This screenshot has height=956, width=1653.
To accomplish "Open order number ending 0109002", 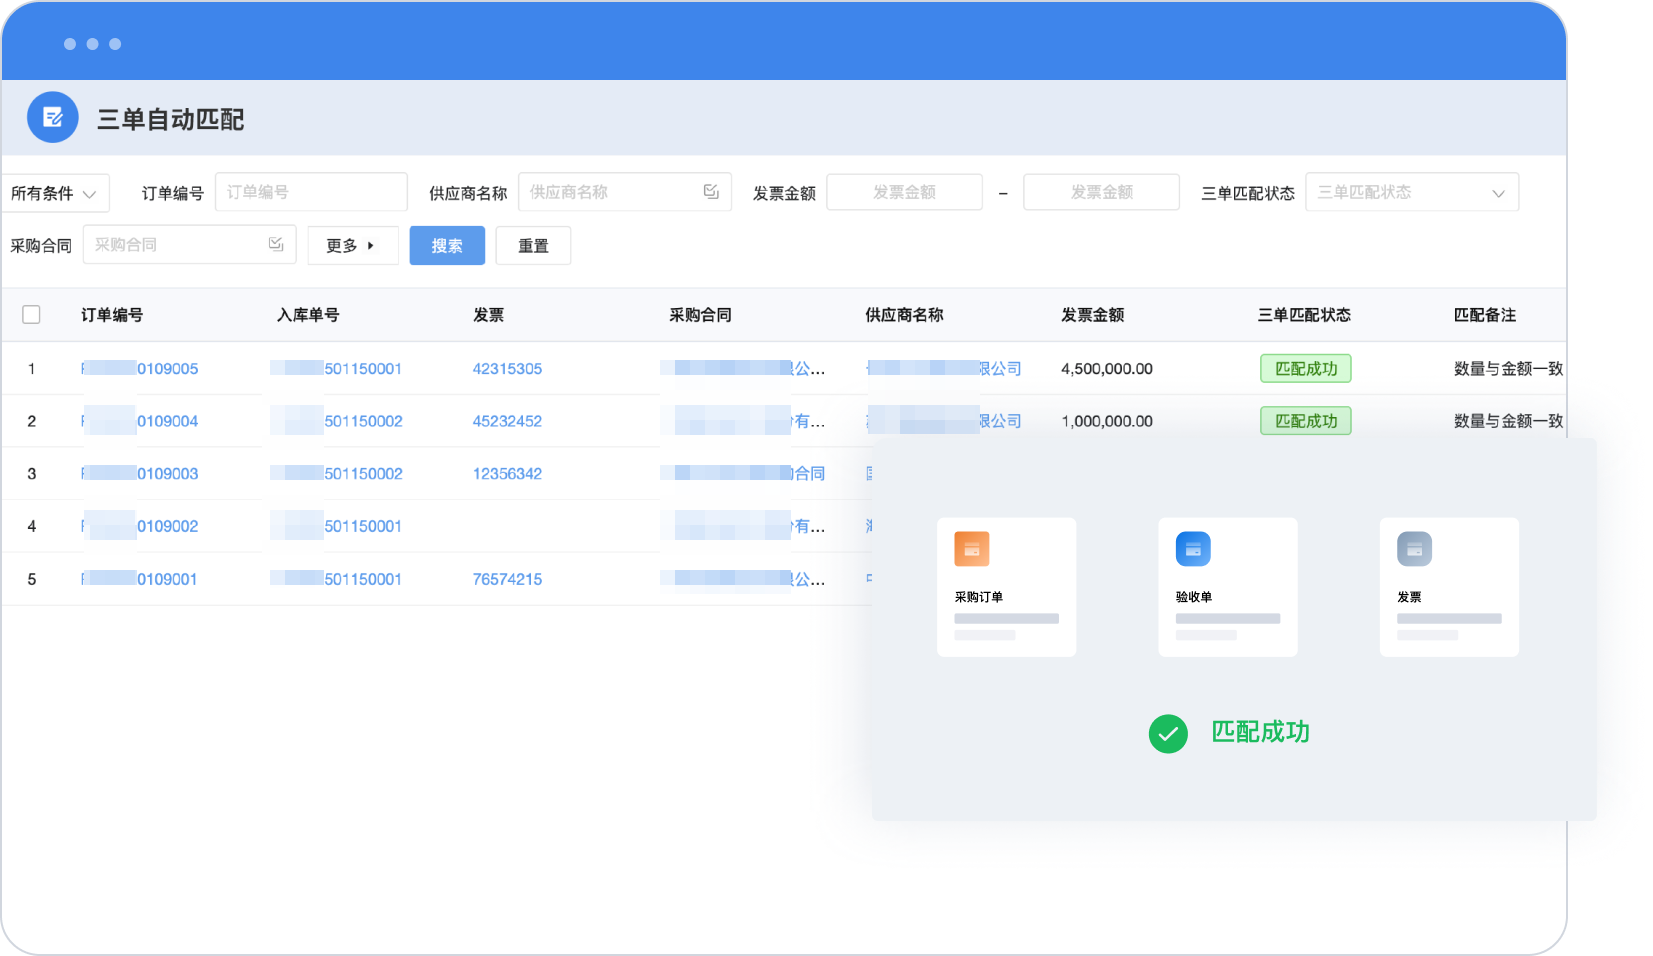I will tap(140, 526).
